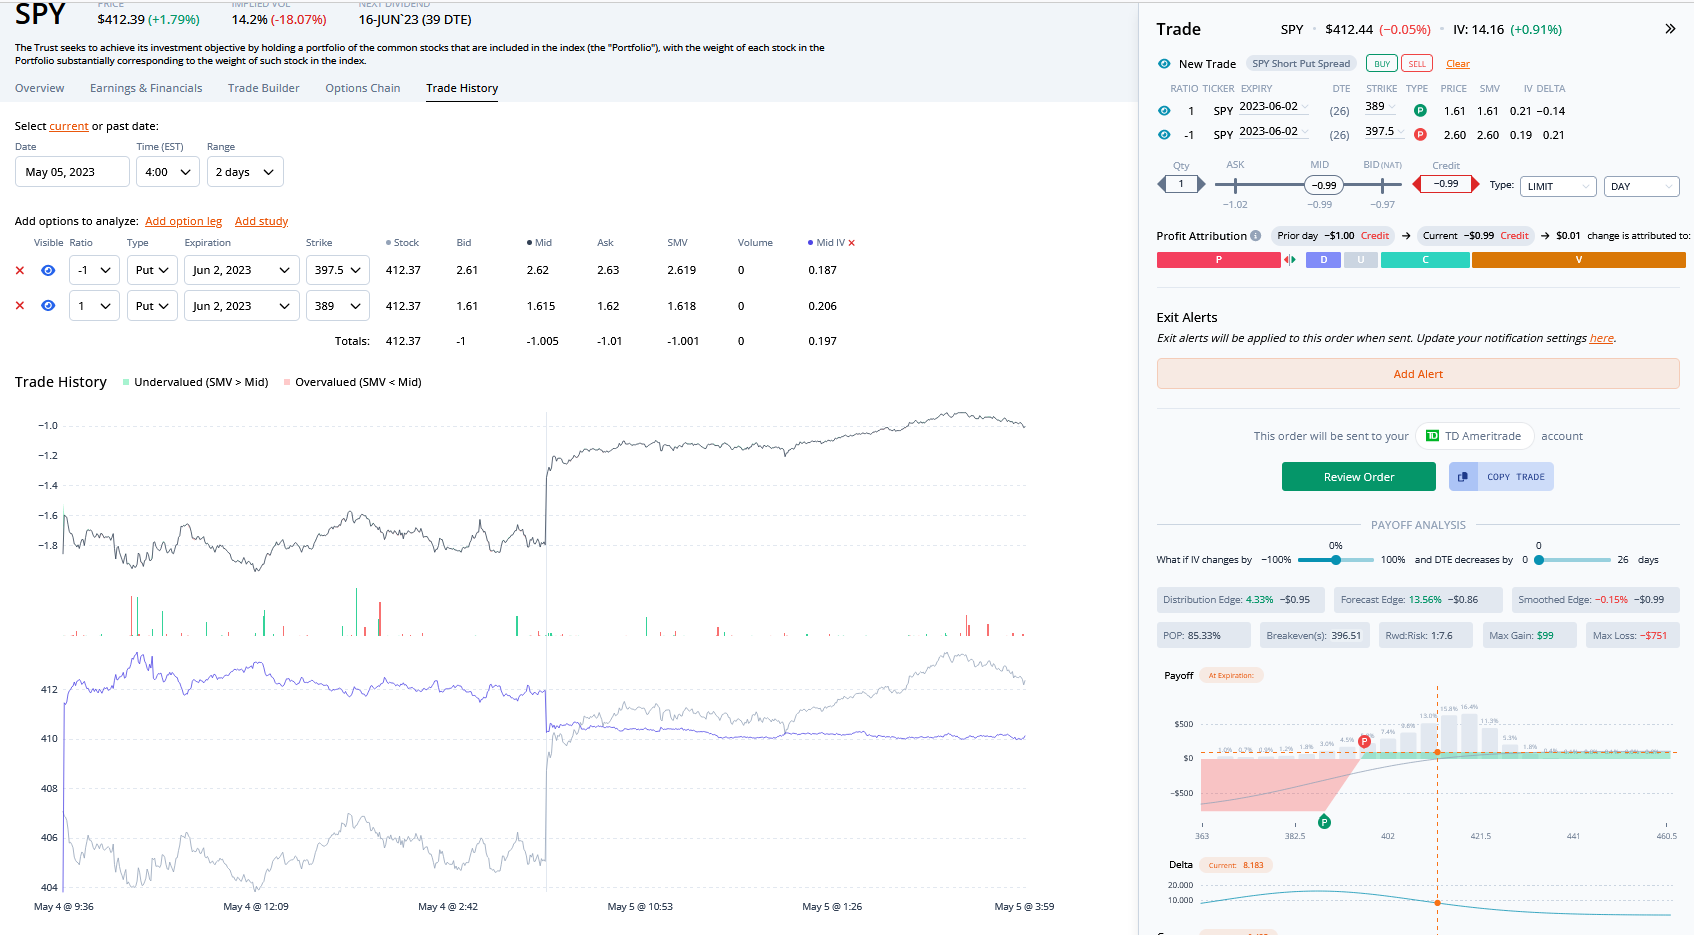The width and height of the screenshot is (1694, 935).
Task: Select the BUY toggle button
Action: 1382,64
